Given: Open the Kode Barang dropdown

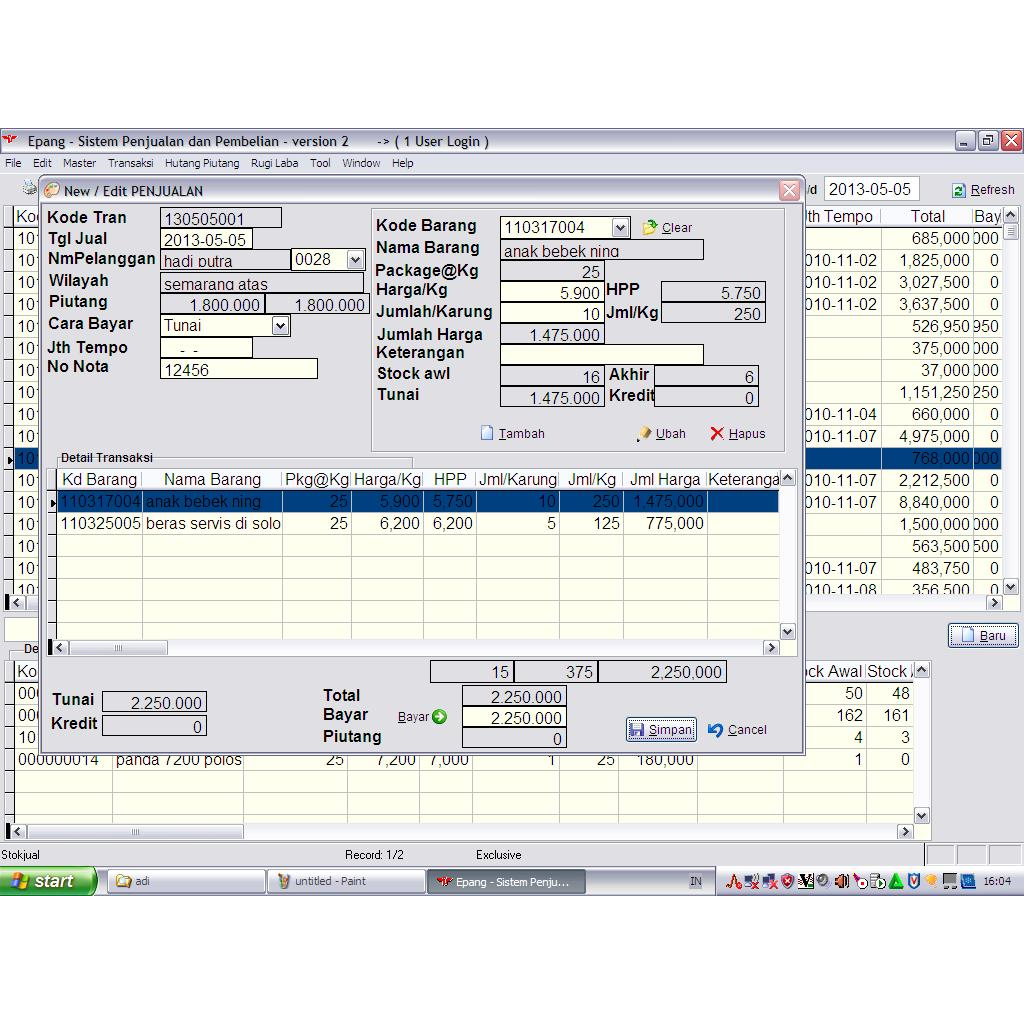Looking at the screenshot, I should pyautogui.click(x=620, y=227).
